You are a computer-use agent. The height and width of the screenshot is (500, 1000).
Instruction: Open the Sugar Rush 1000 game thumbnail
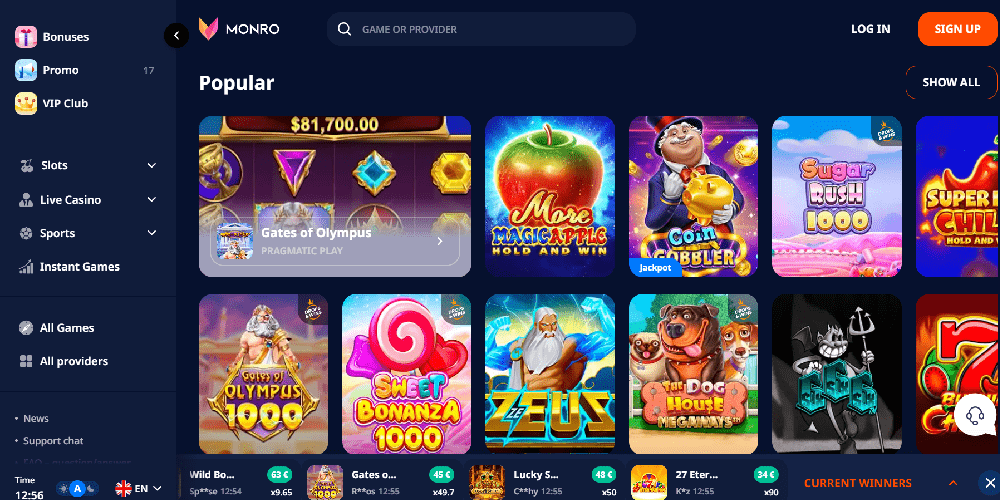[x=837, y=196]
